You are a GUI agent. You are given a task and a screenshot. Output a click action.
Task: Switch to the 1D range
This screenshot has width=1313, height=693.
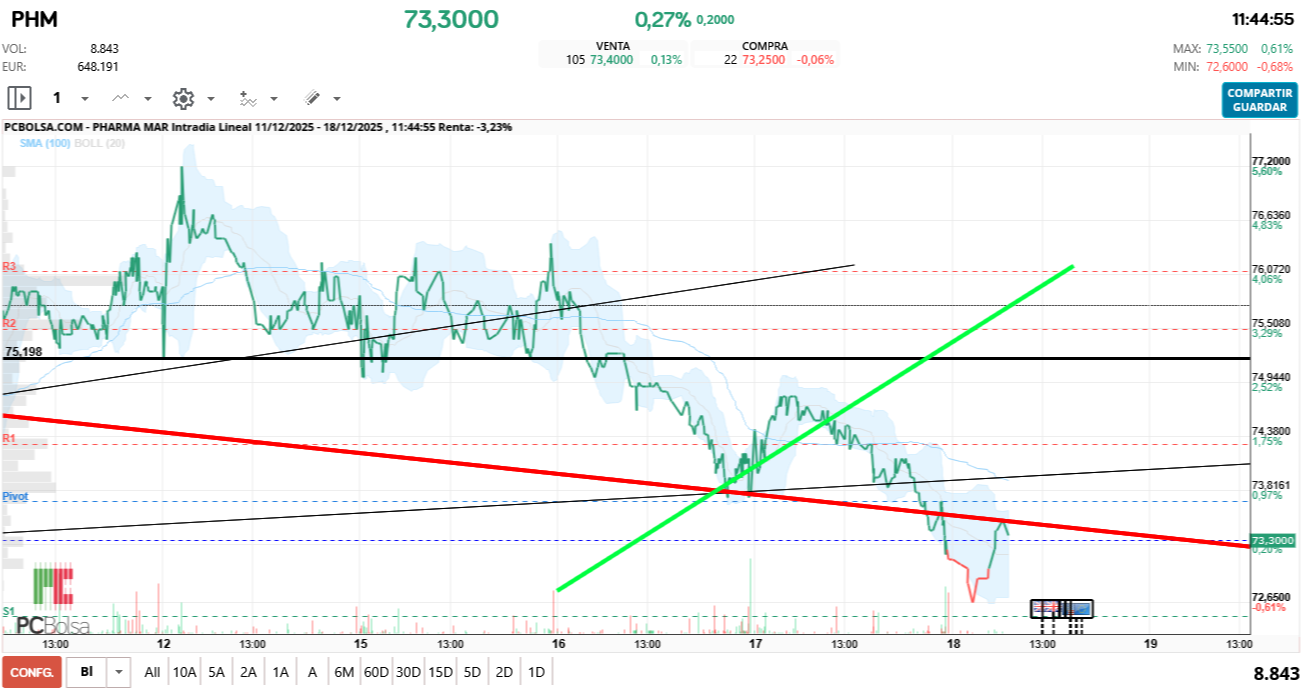(x=536, y=672)
